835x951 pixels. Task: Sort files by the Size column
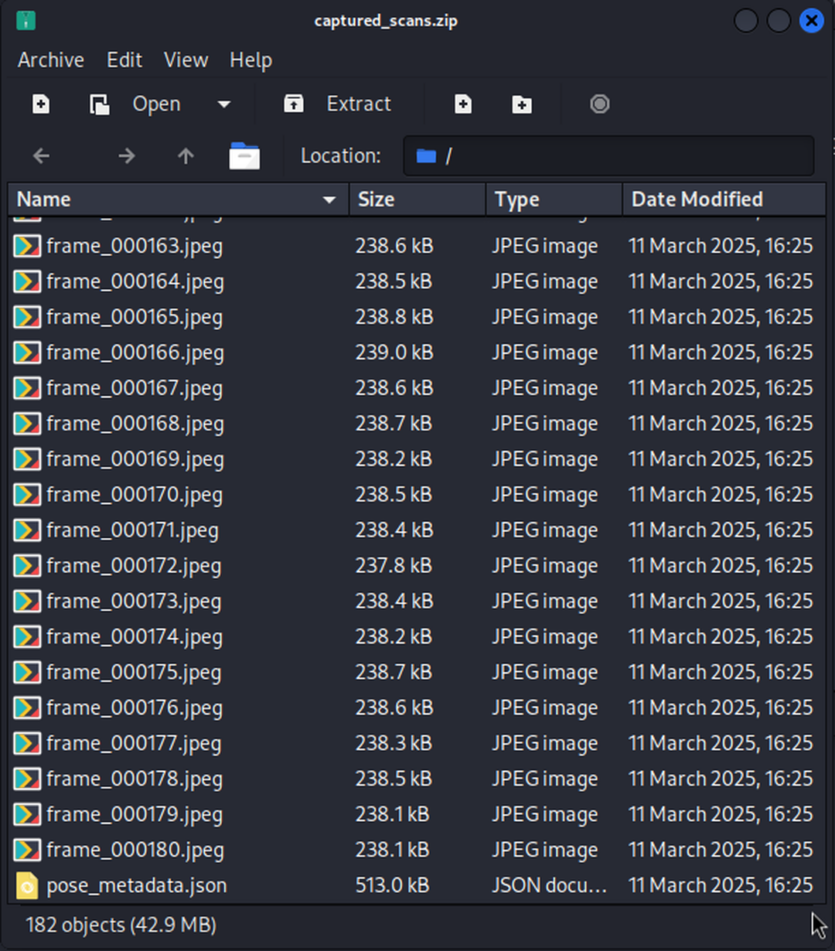(x=417, y=200)
